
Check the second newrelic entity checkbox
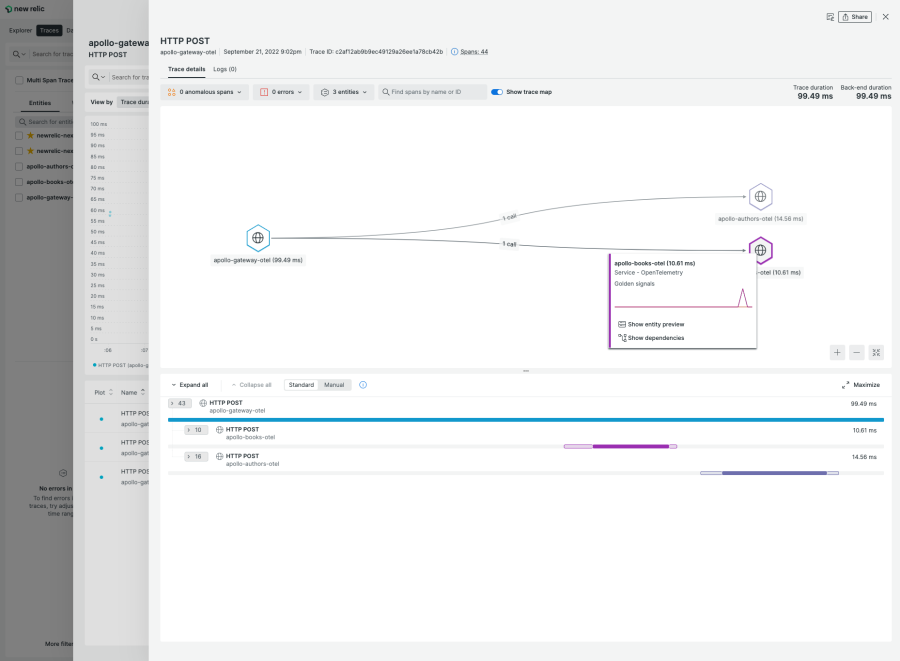[19, 151]
